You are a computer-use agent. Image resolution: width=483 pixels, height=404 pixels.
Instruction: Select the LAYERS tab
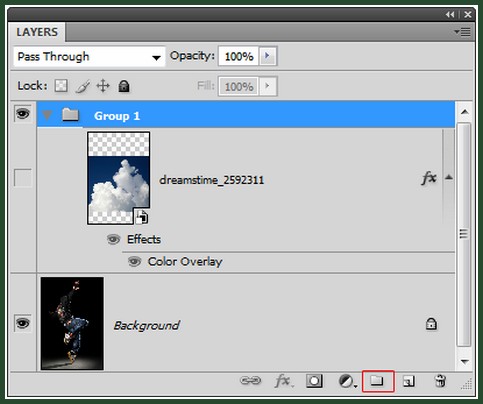point(37,32)
